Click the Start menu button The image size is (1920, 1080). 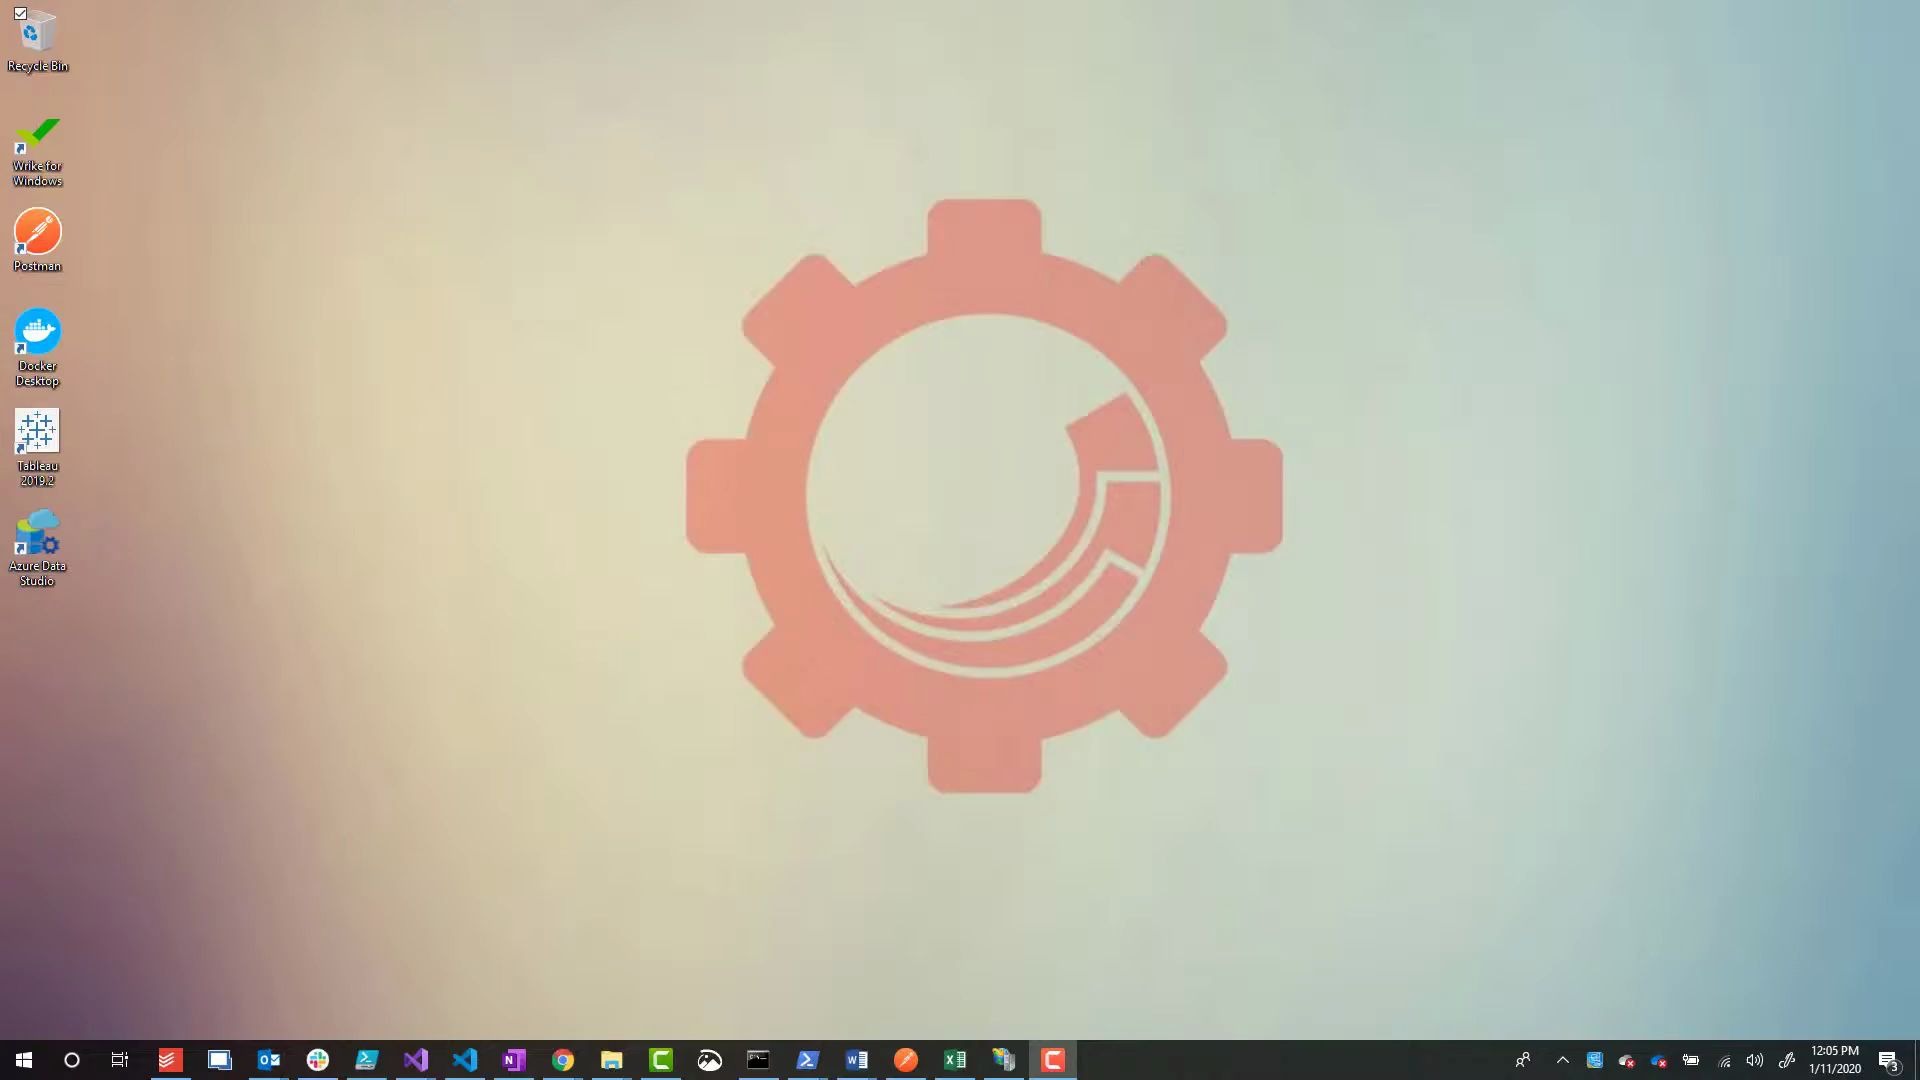click(24, 1059)
